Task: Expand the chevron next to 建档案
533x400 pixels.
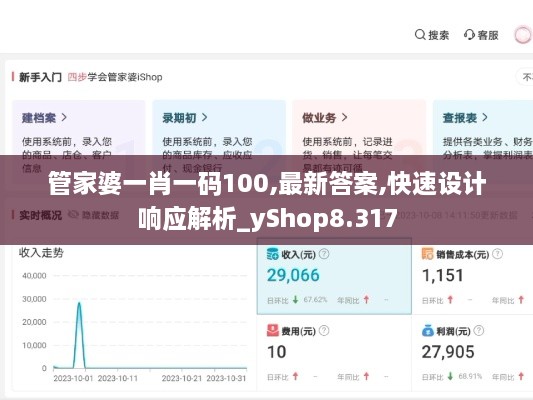Action: click(64, 118)
